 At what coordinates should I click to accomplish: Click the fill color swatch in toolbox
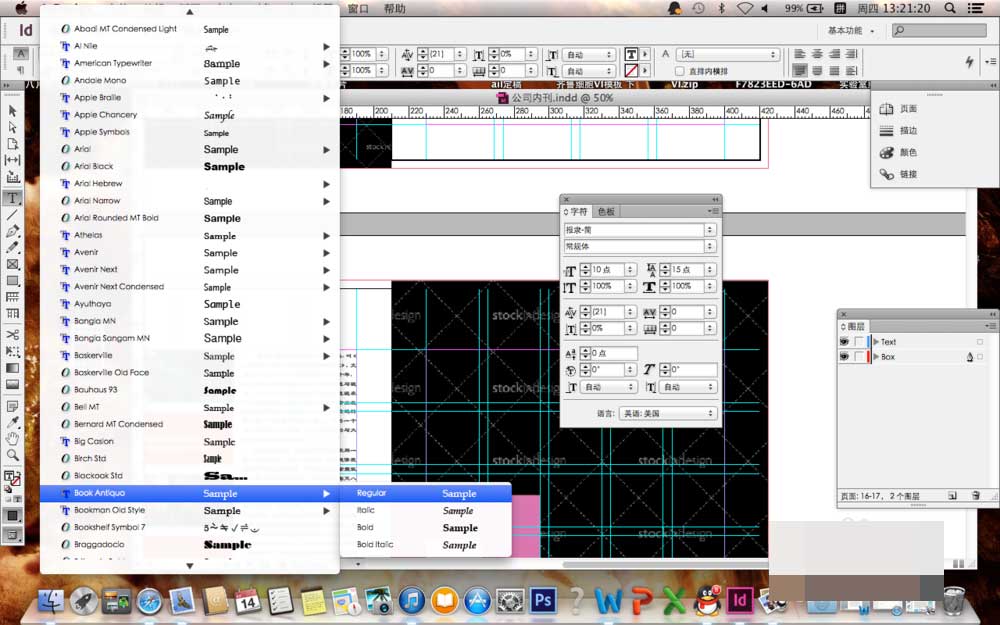click(10, 477)
